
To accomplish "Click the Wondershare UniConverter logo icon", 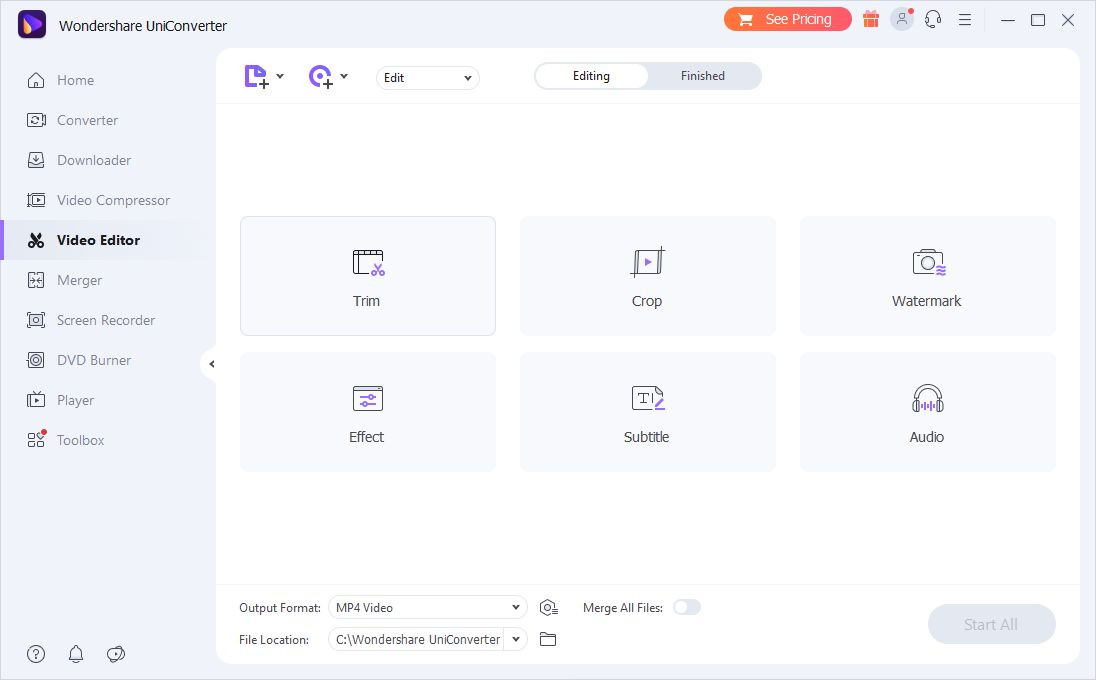I will tap(31, 25).
